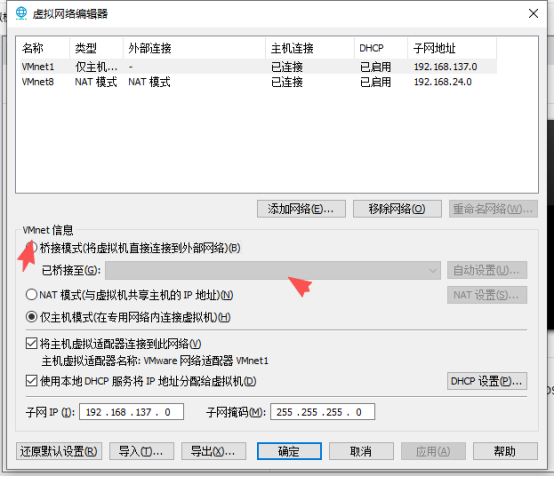Screen dimensions: 554x477
Task: Open the DHCP 设置(P)... dialog
Action: (x=487, y=381)
